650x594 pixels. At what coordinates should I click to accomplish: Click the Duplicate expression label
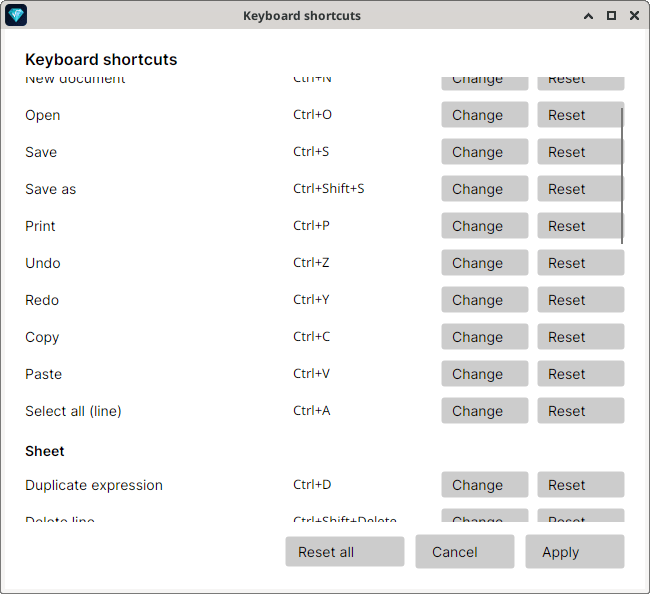[94, 485]
